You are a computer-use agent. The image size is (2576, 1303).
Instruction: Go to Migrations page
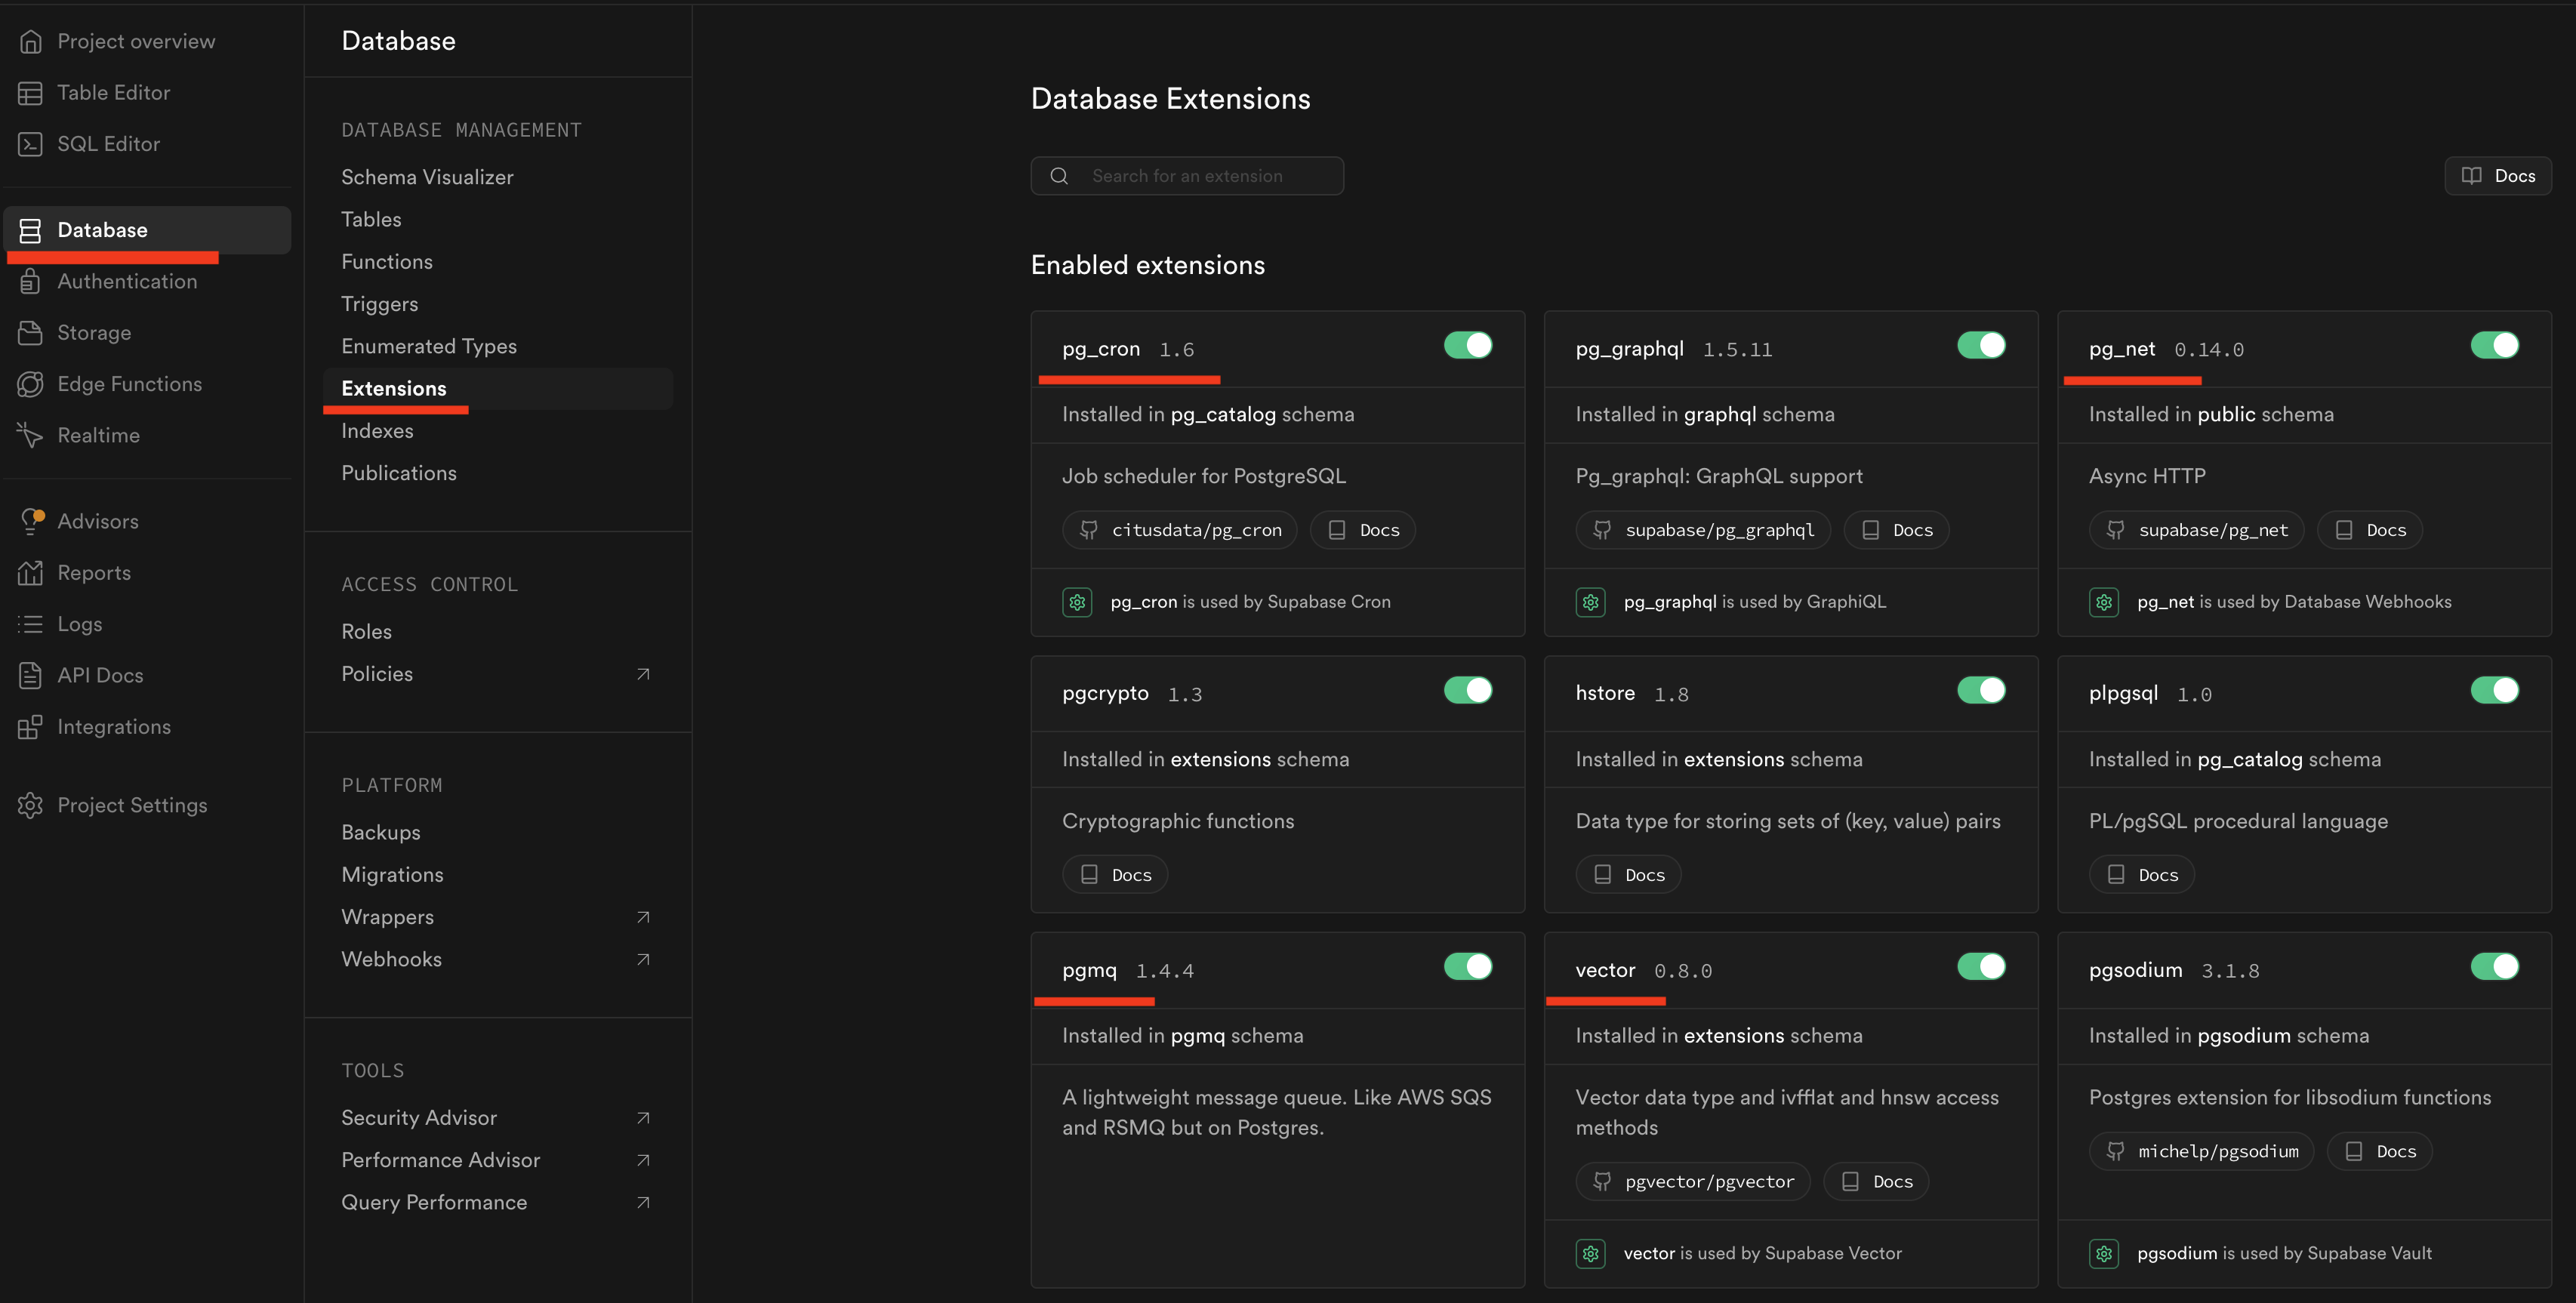click(x=392, y=875)
